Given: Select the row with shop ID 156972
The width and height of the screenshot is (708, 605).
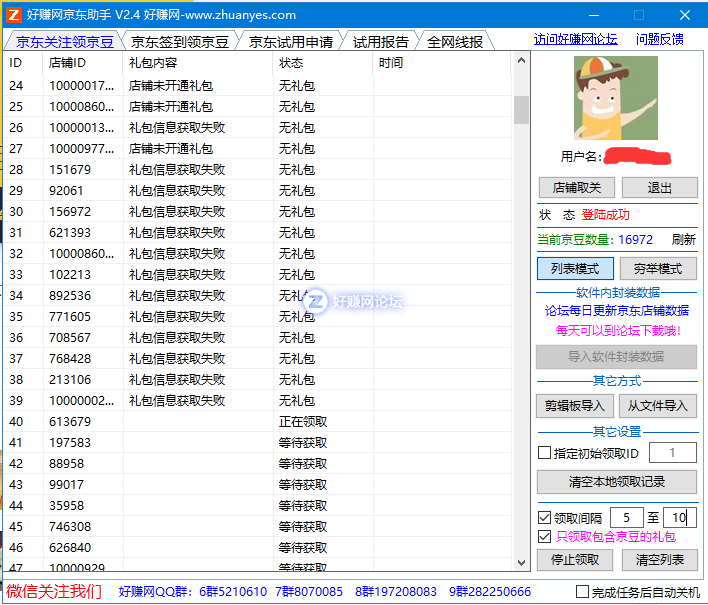Looking at the screenshot, I should tap(258, 212).
